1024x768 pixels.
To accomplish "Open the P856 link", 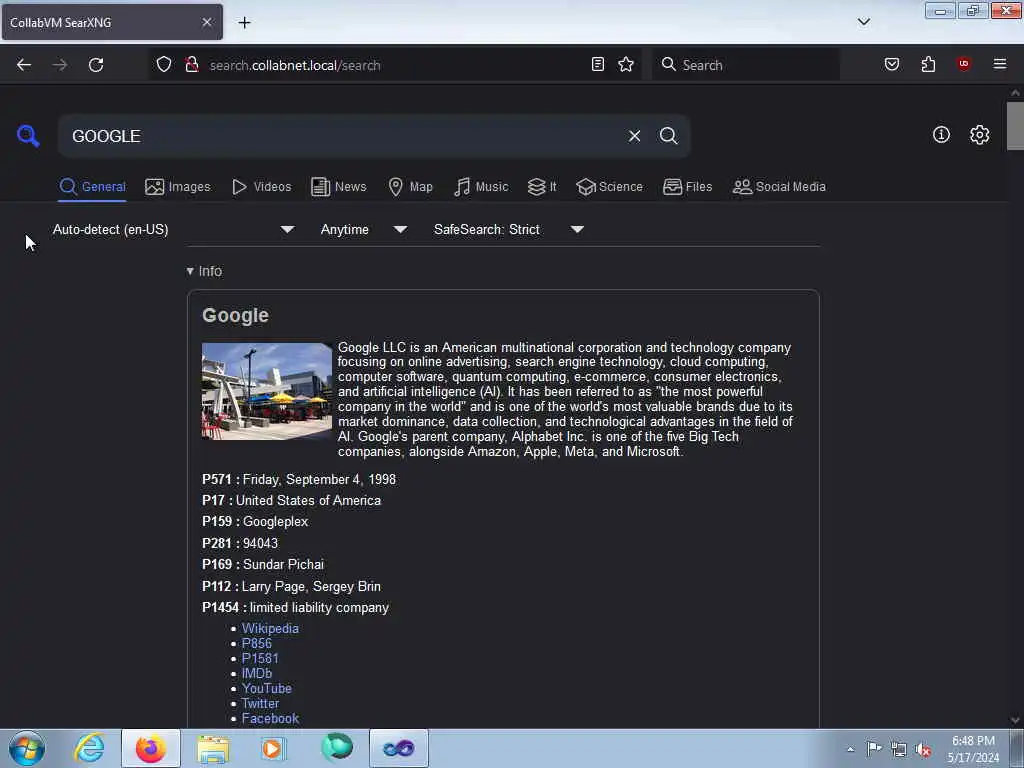I will click(x=257, y=643).
